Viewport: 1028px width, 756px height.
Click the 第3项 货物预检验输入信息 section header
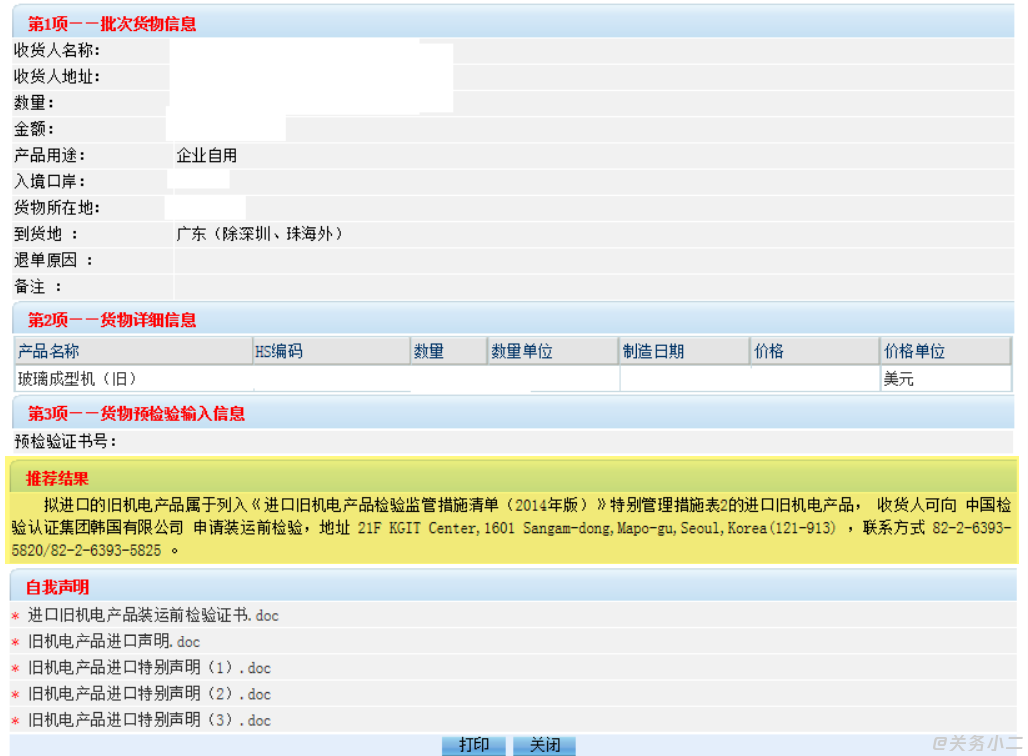click(x=136, y=413)
